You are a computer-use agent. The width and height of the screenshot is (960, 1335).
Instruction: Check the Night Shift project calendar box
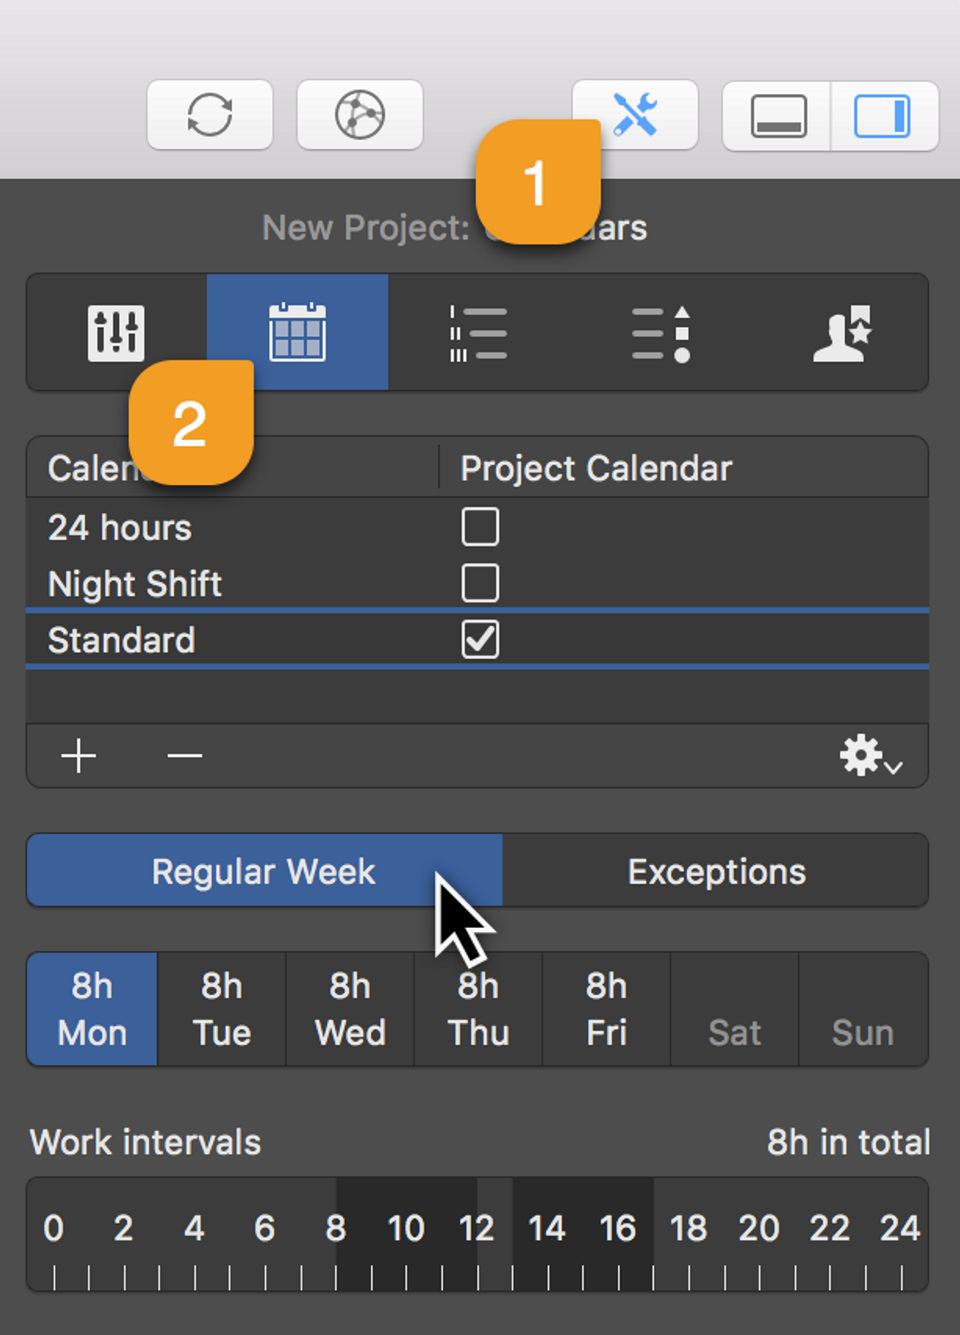(480, 583)
